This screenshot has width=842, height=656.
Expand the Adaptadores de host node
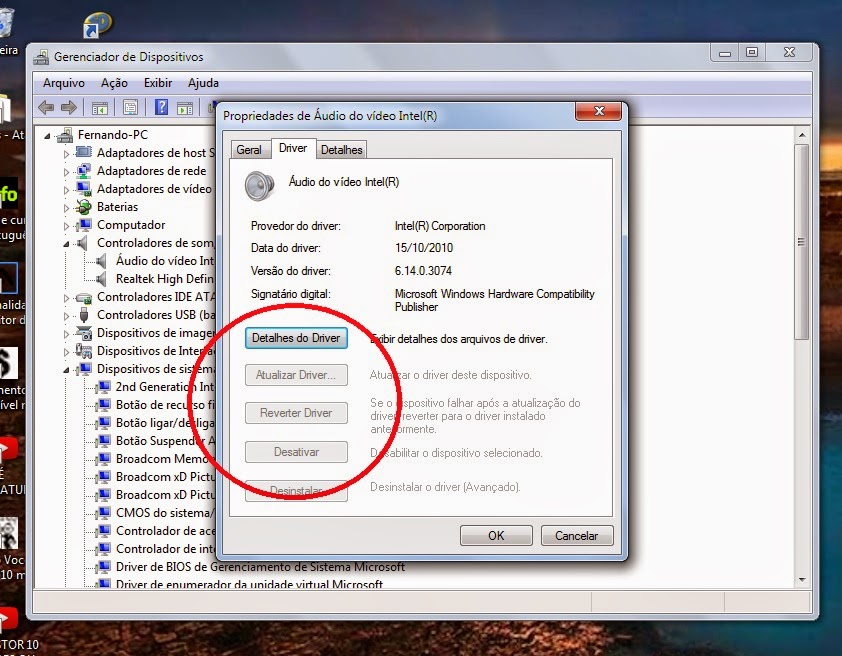click(67, 154)
